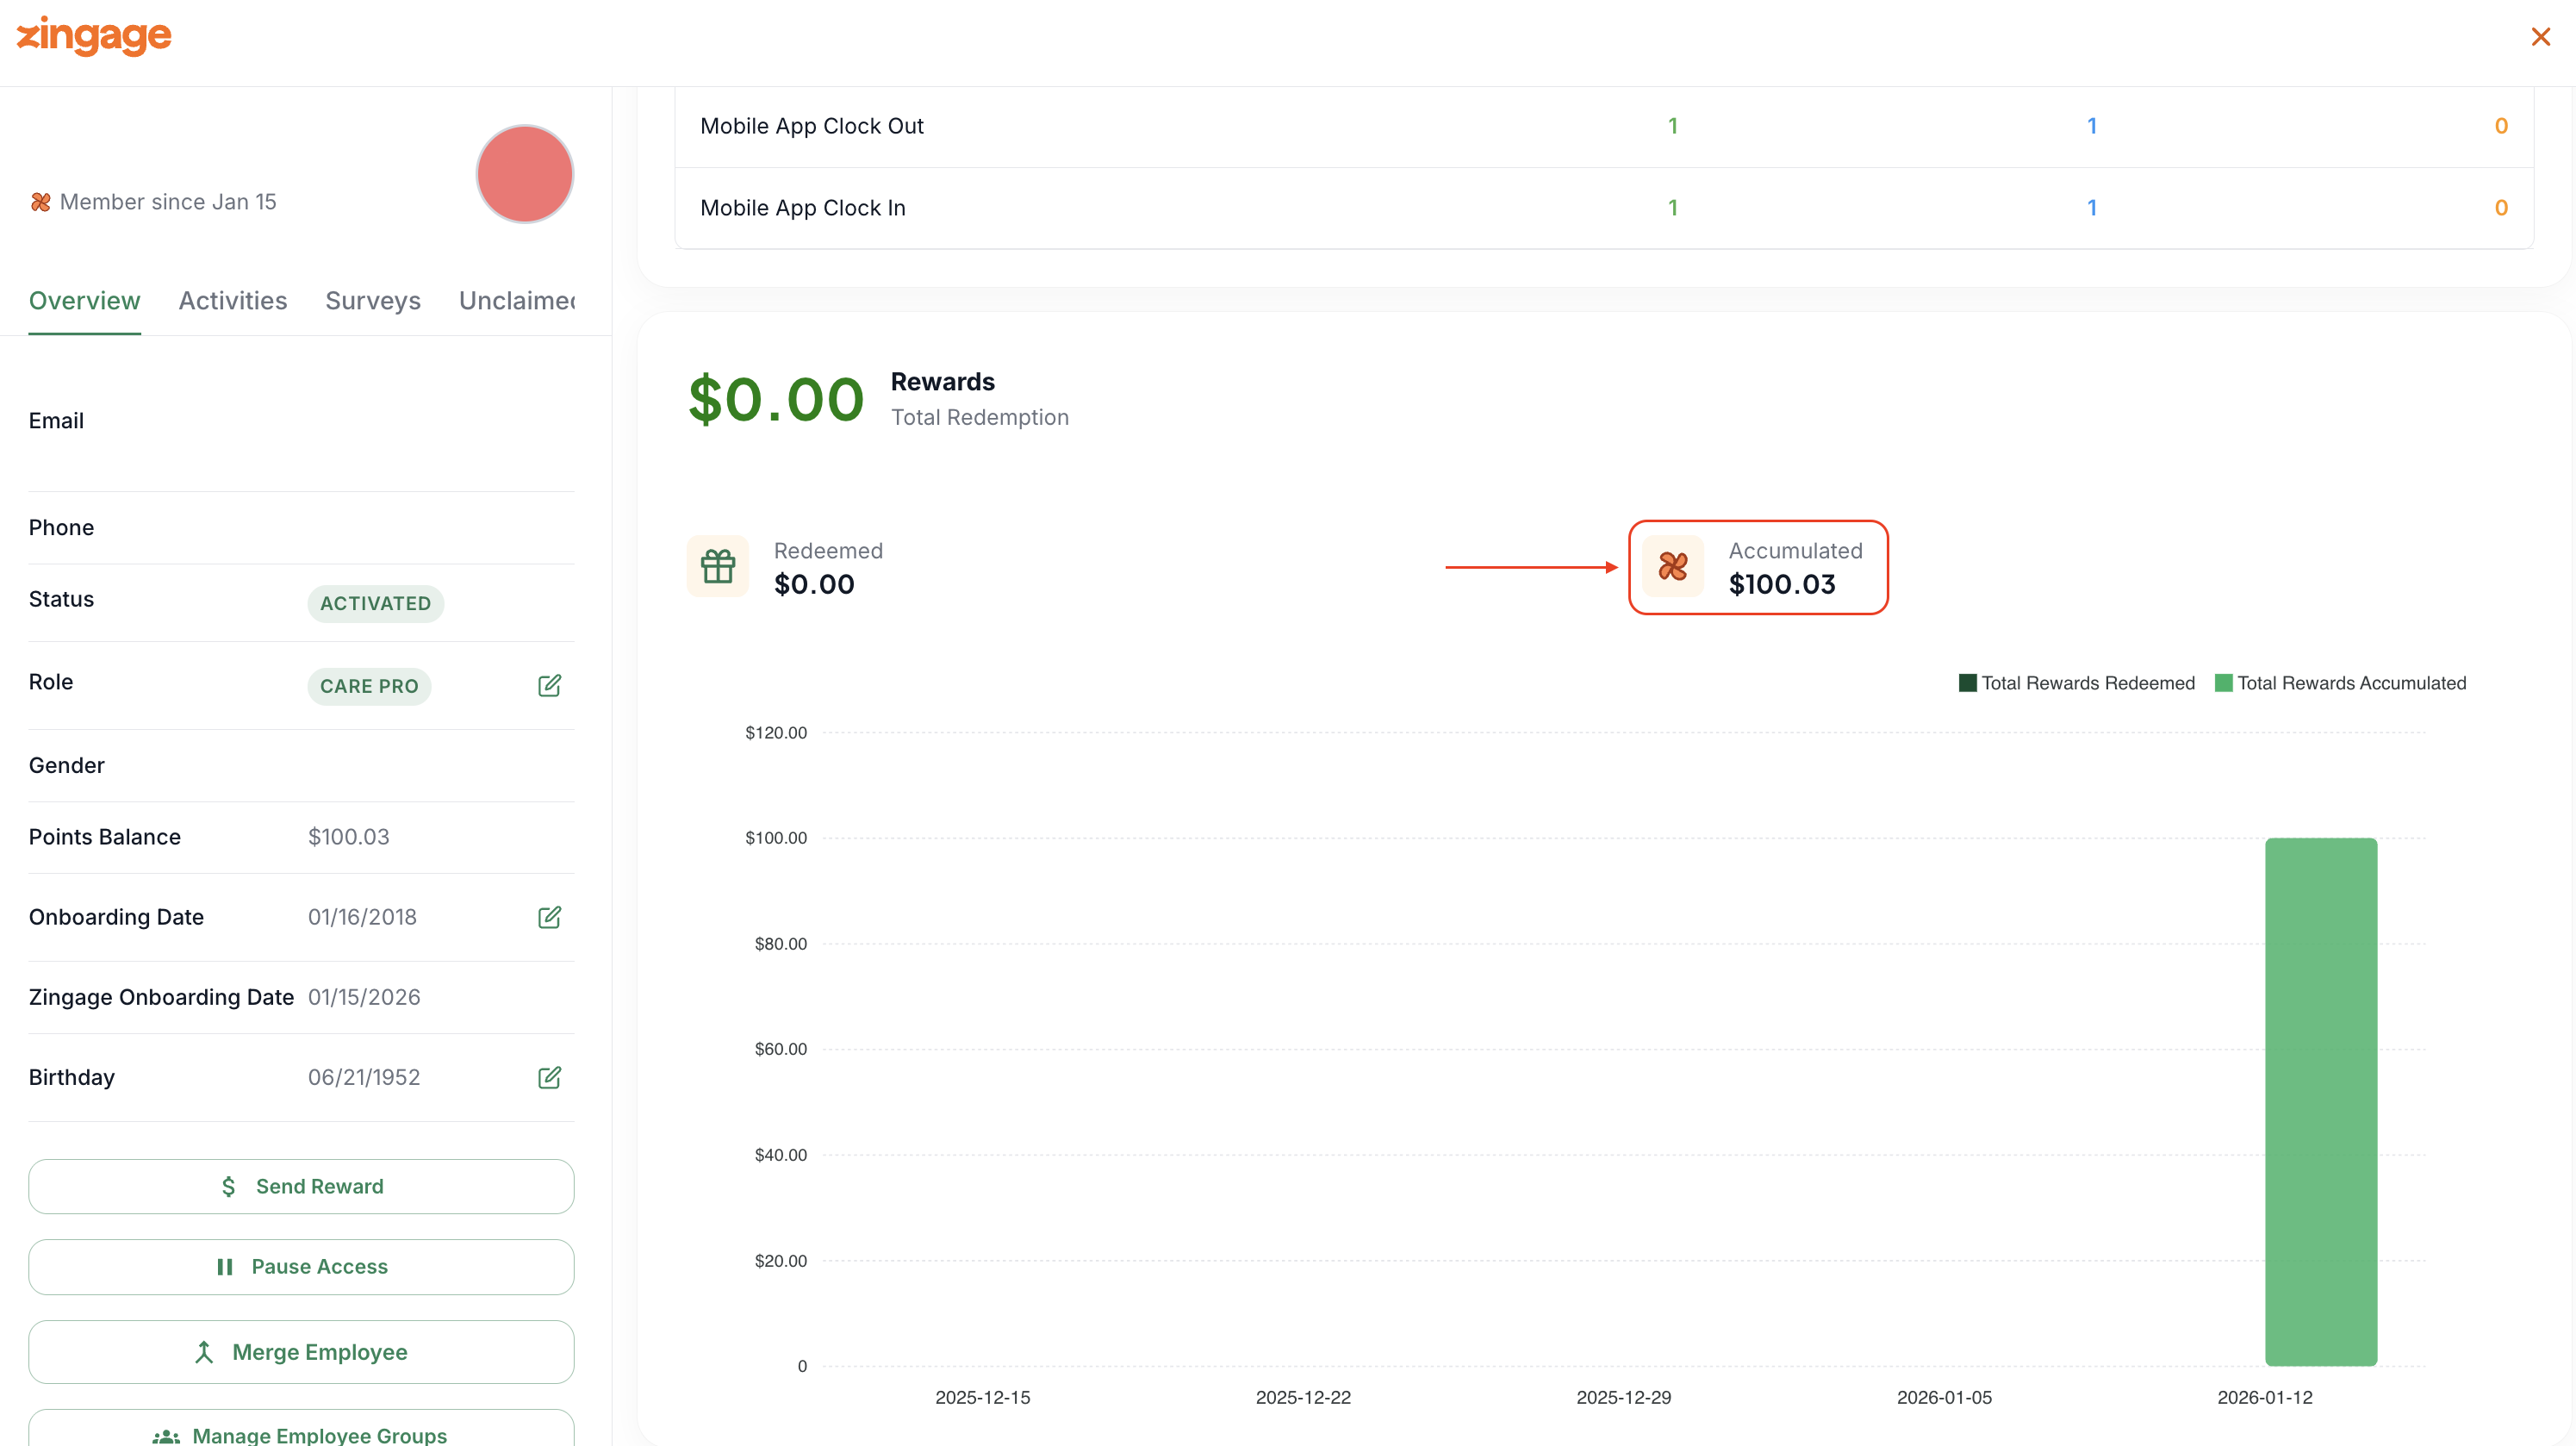Viewport: 2576px width, 1446px height.
Task: Click the blue 1 in Clock Out row
Action: point(2091,126)
